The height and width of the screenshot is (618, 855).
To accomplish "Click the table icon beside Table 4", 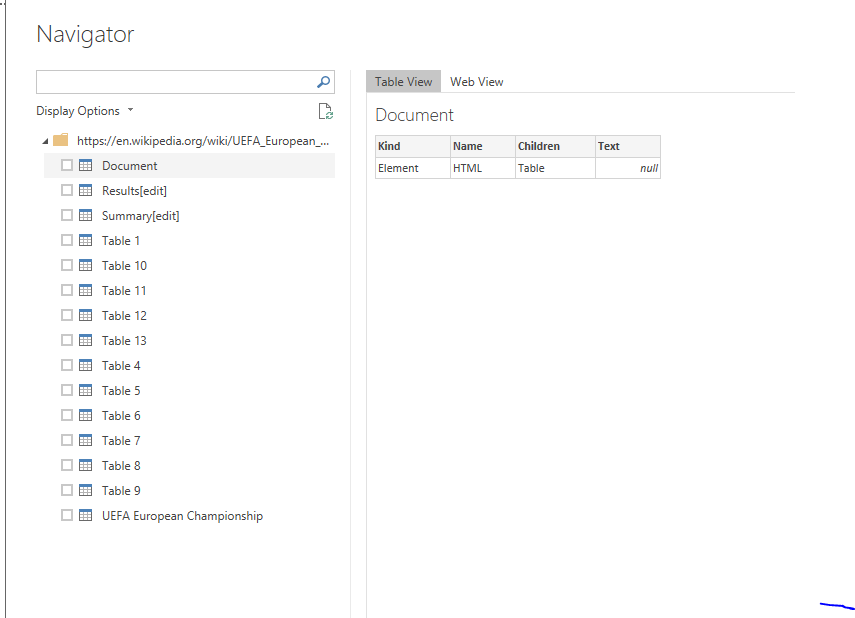I will coord(86,365).
